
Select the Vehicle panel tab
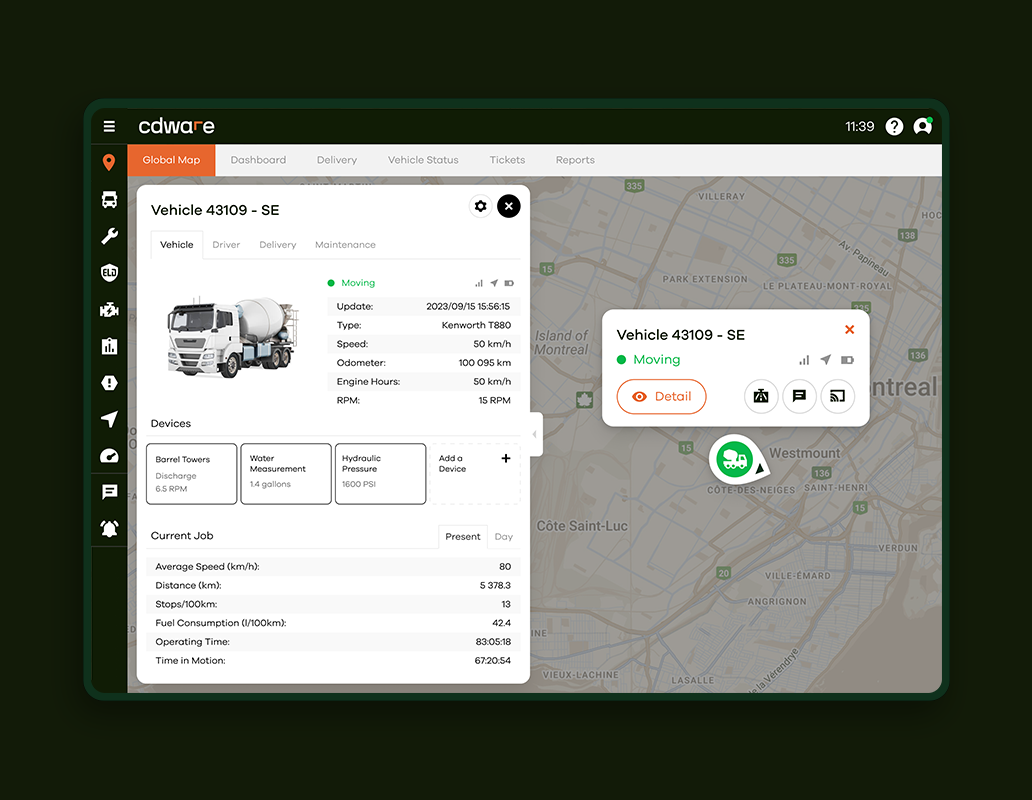click(176, 245)
